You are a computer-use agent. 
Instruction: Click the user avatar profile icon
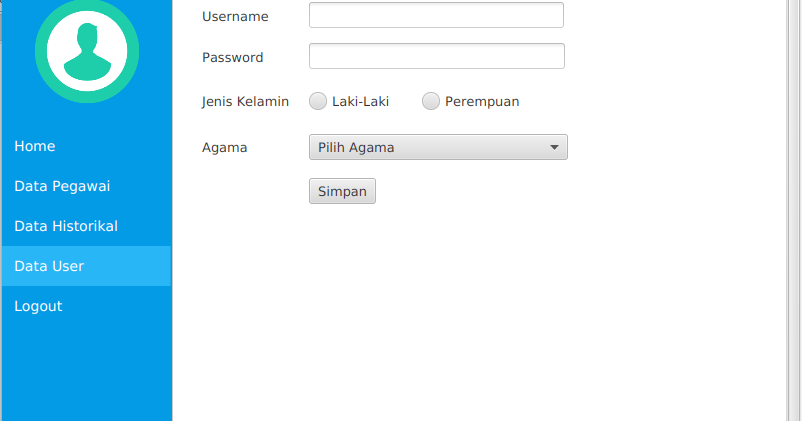tap(87, 51)
